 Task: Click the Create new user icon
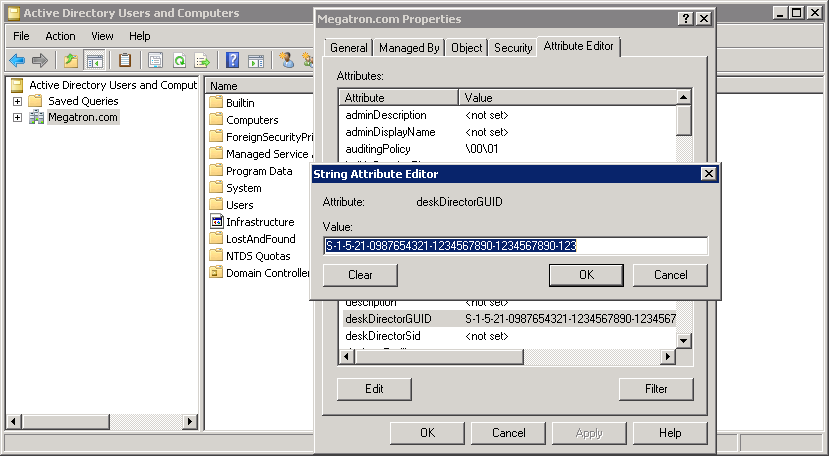(287, 60)
